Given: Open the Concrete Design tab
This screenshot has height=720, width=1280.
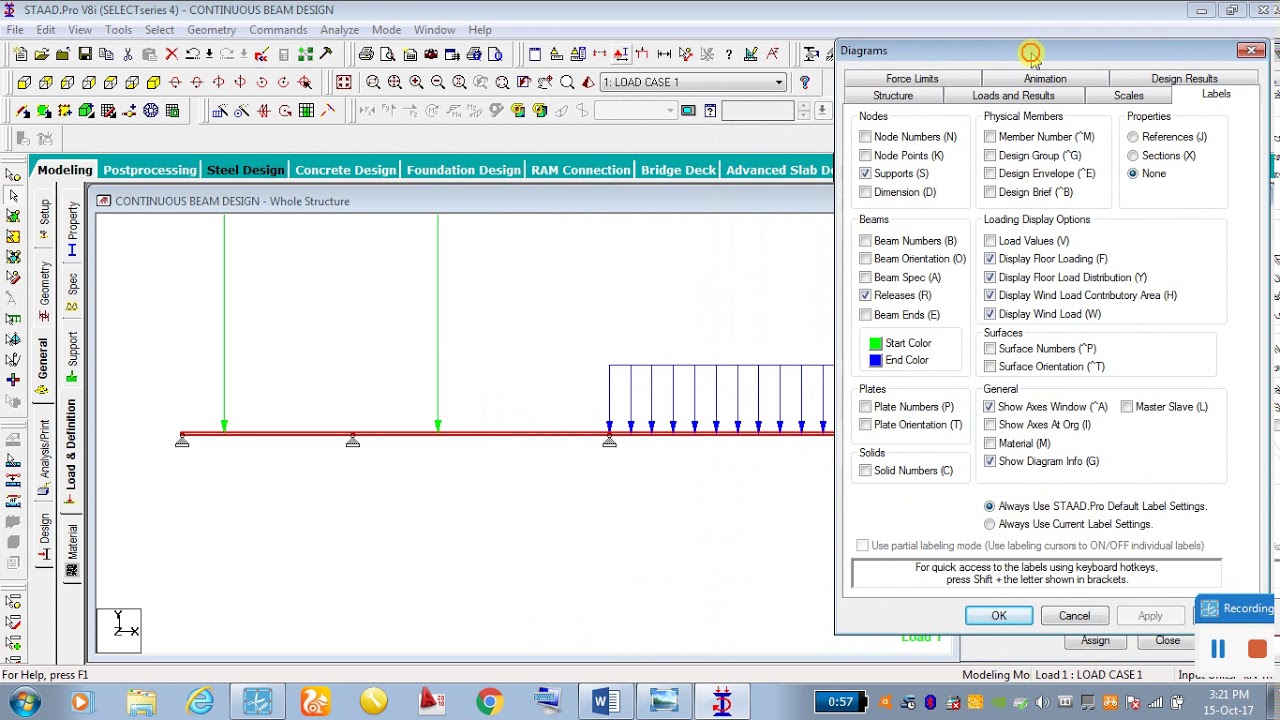Looking at the screenshot, I should click(x=346, y=170).
